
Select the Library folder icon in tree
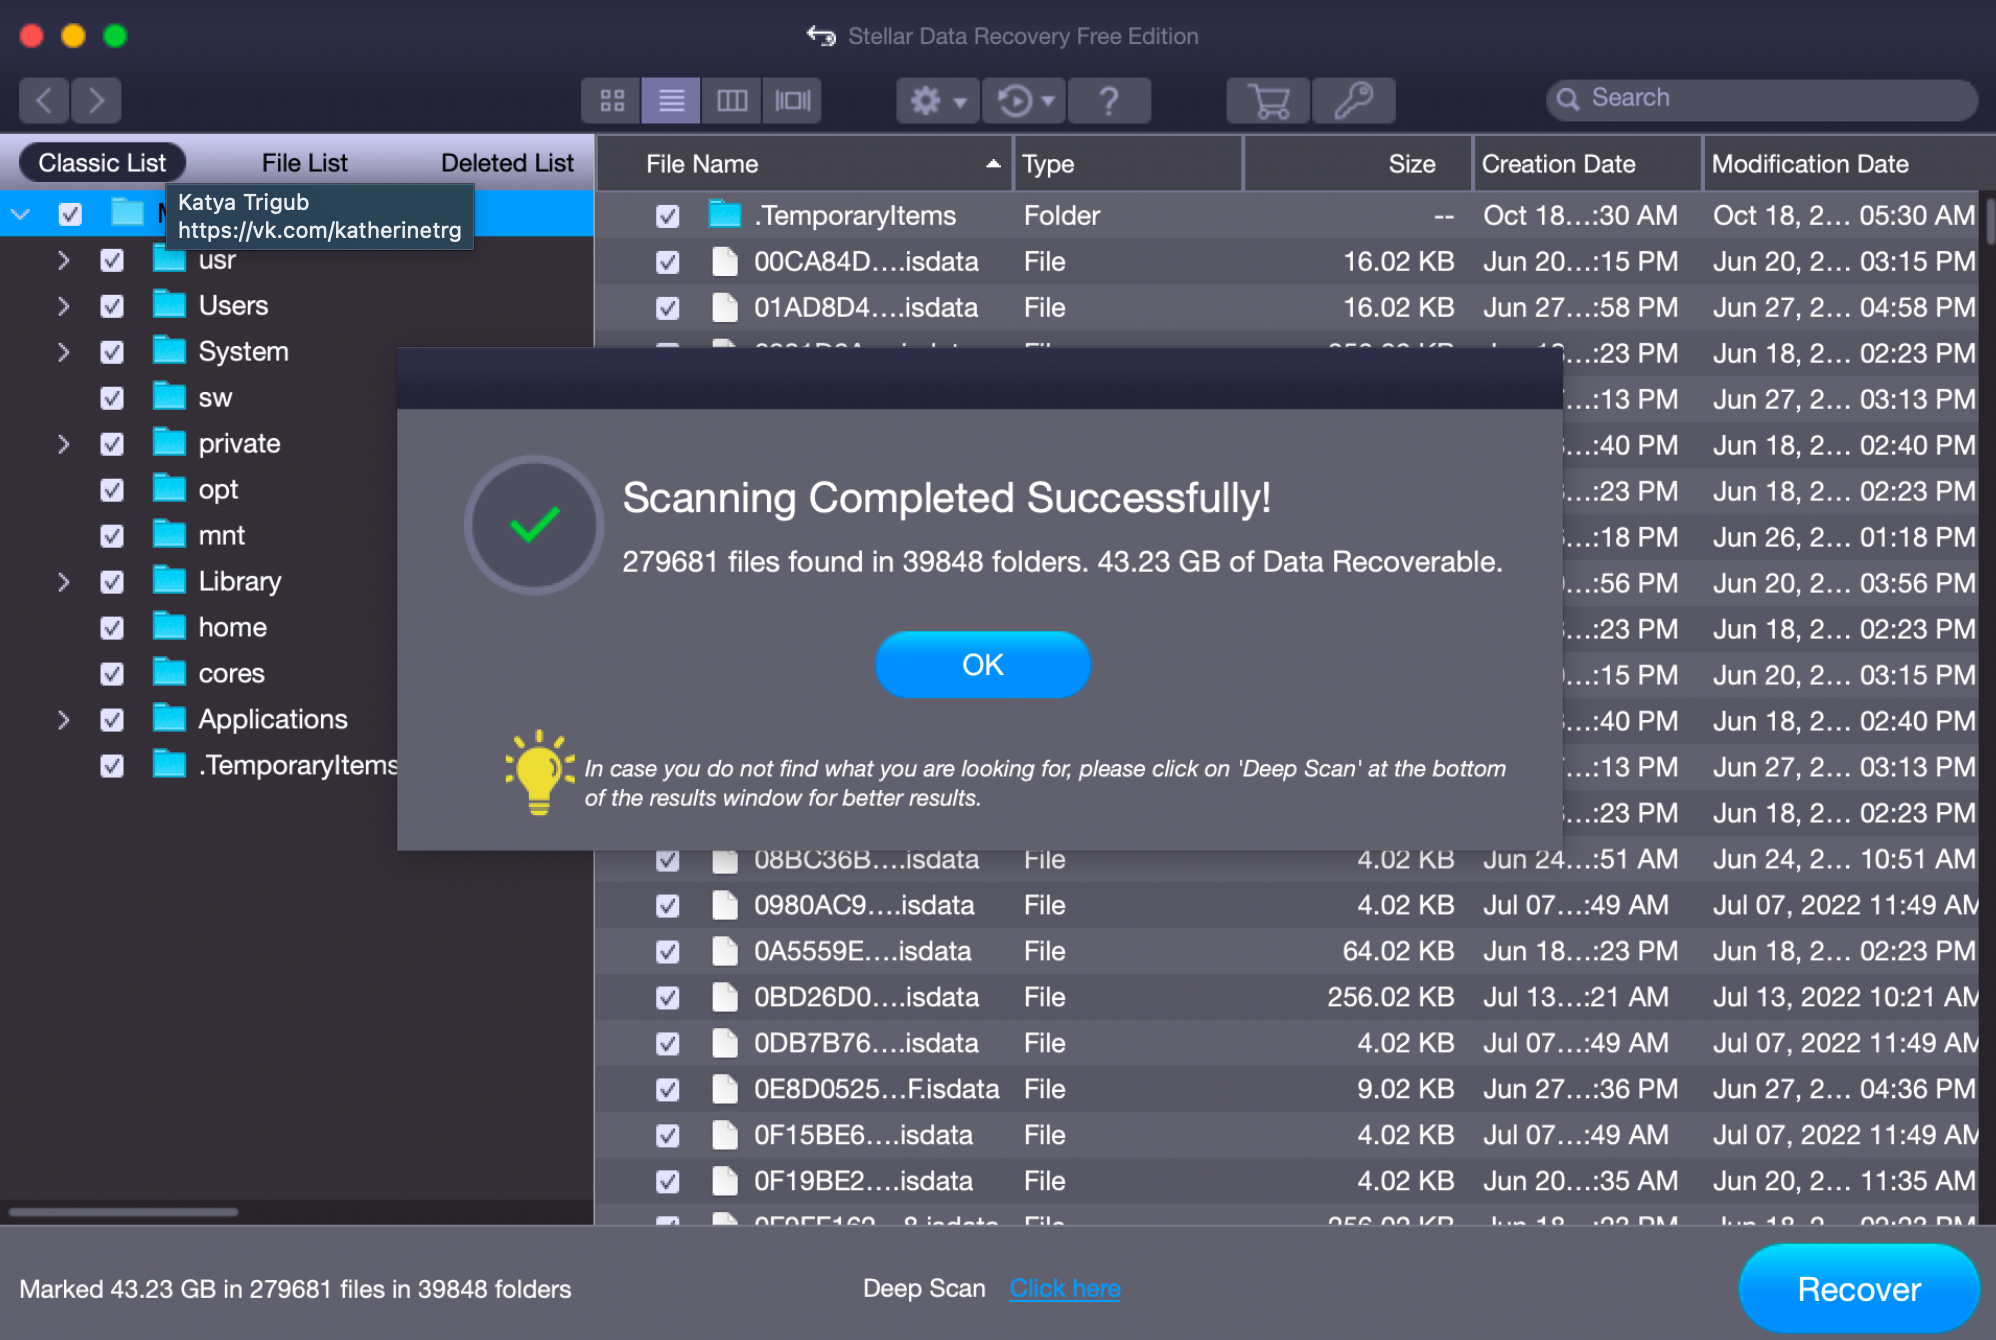[x=169, y=580]
